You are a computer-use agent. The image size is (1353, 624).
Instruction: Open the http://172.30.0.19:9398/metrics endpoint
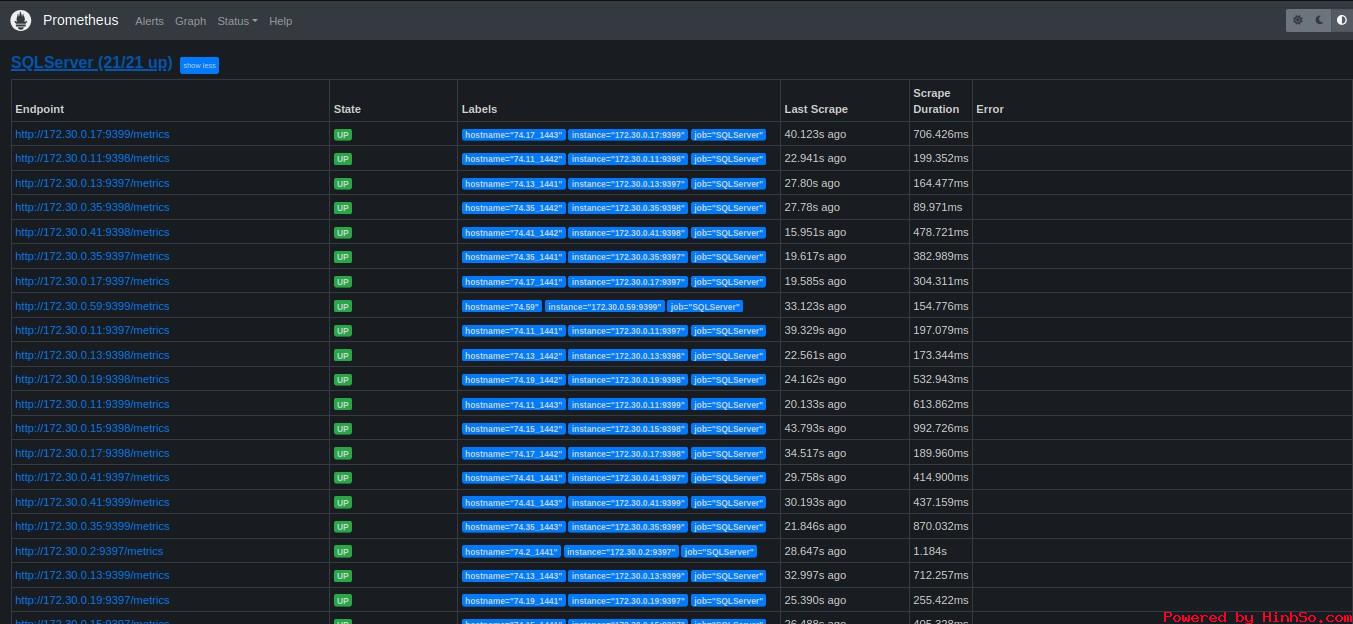pos(92,379)
